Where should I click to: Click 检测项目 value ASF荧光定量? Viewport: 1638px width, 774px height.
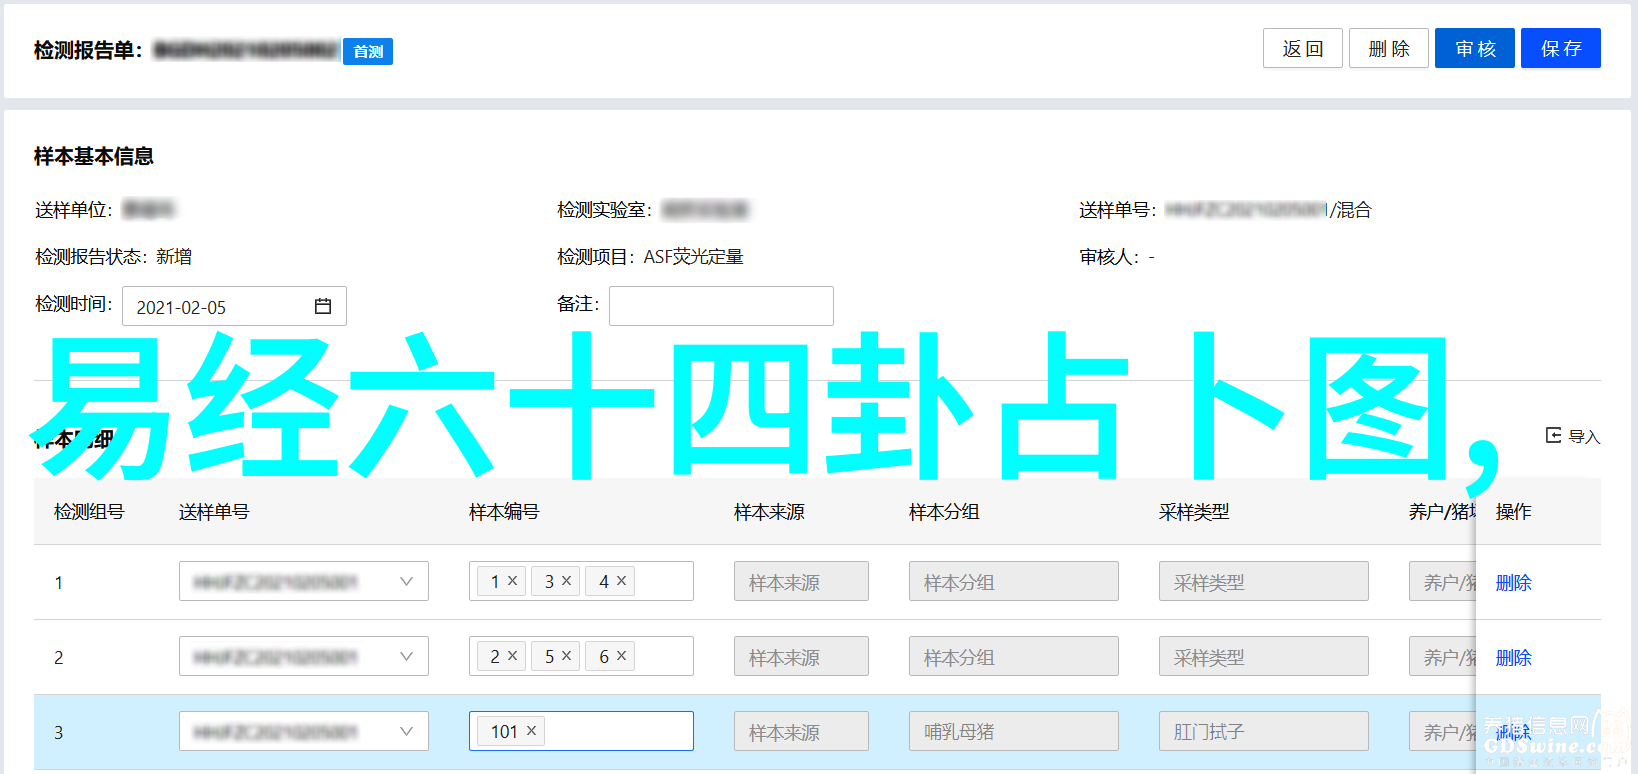click(x=693, y=257)
